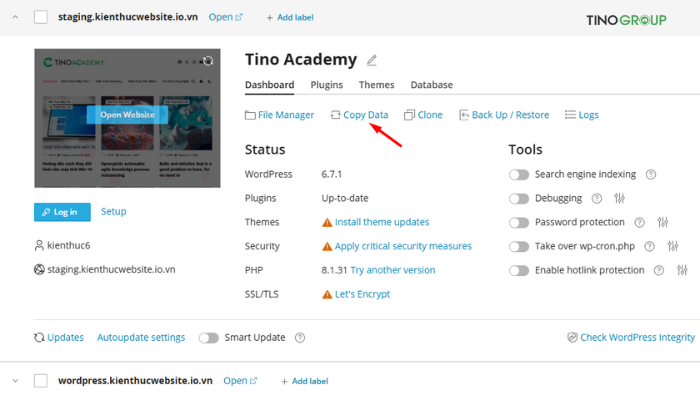Open the File Manager link text
This screenshot has height=400, width=700.
[x=286, y=115]
